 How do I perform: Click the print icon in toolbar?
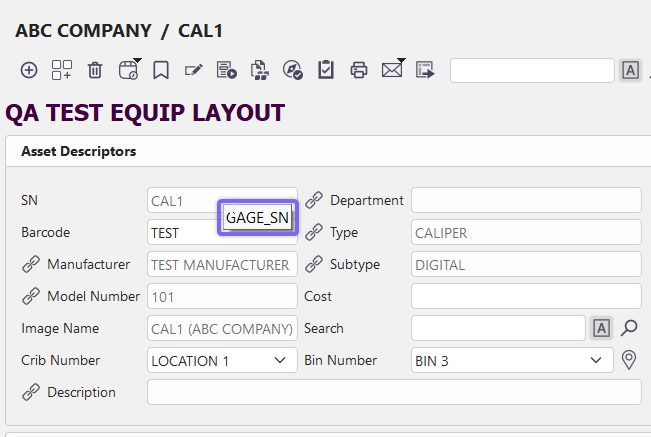pos(359,70)
